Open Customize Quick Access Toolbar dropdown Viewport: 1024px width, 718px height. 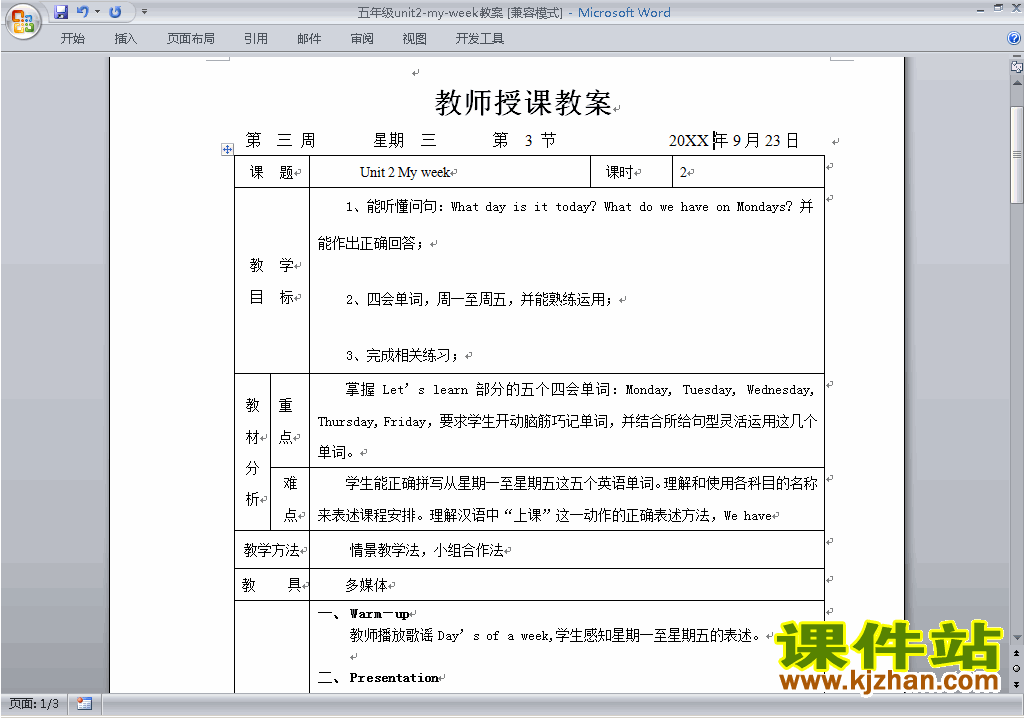click(x=144, y=12)
